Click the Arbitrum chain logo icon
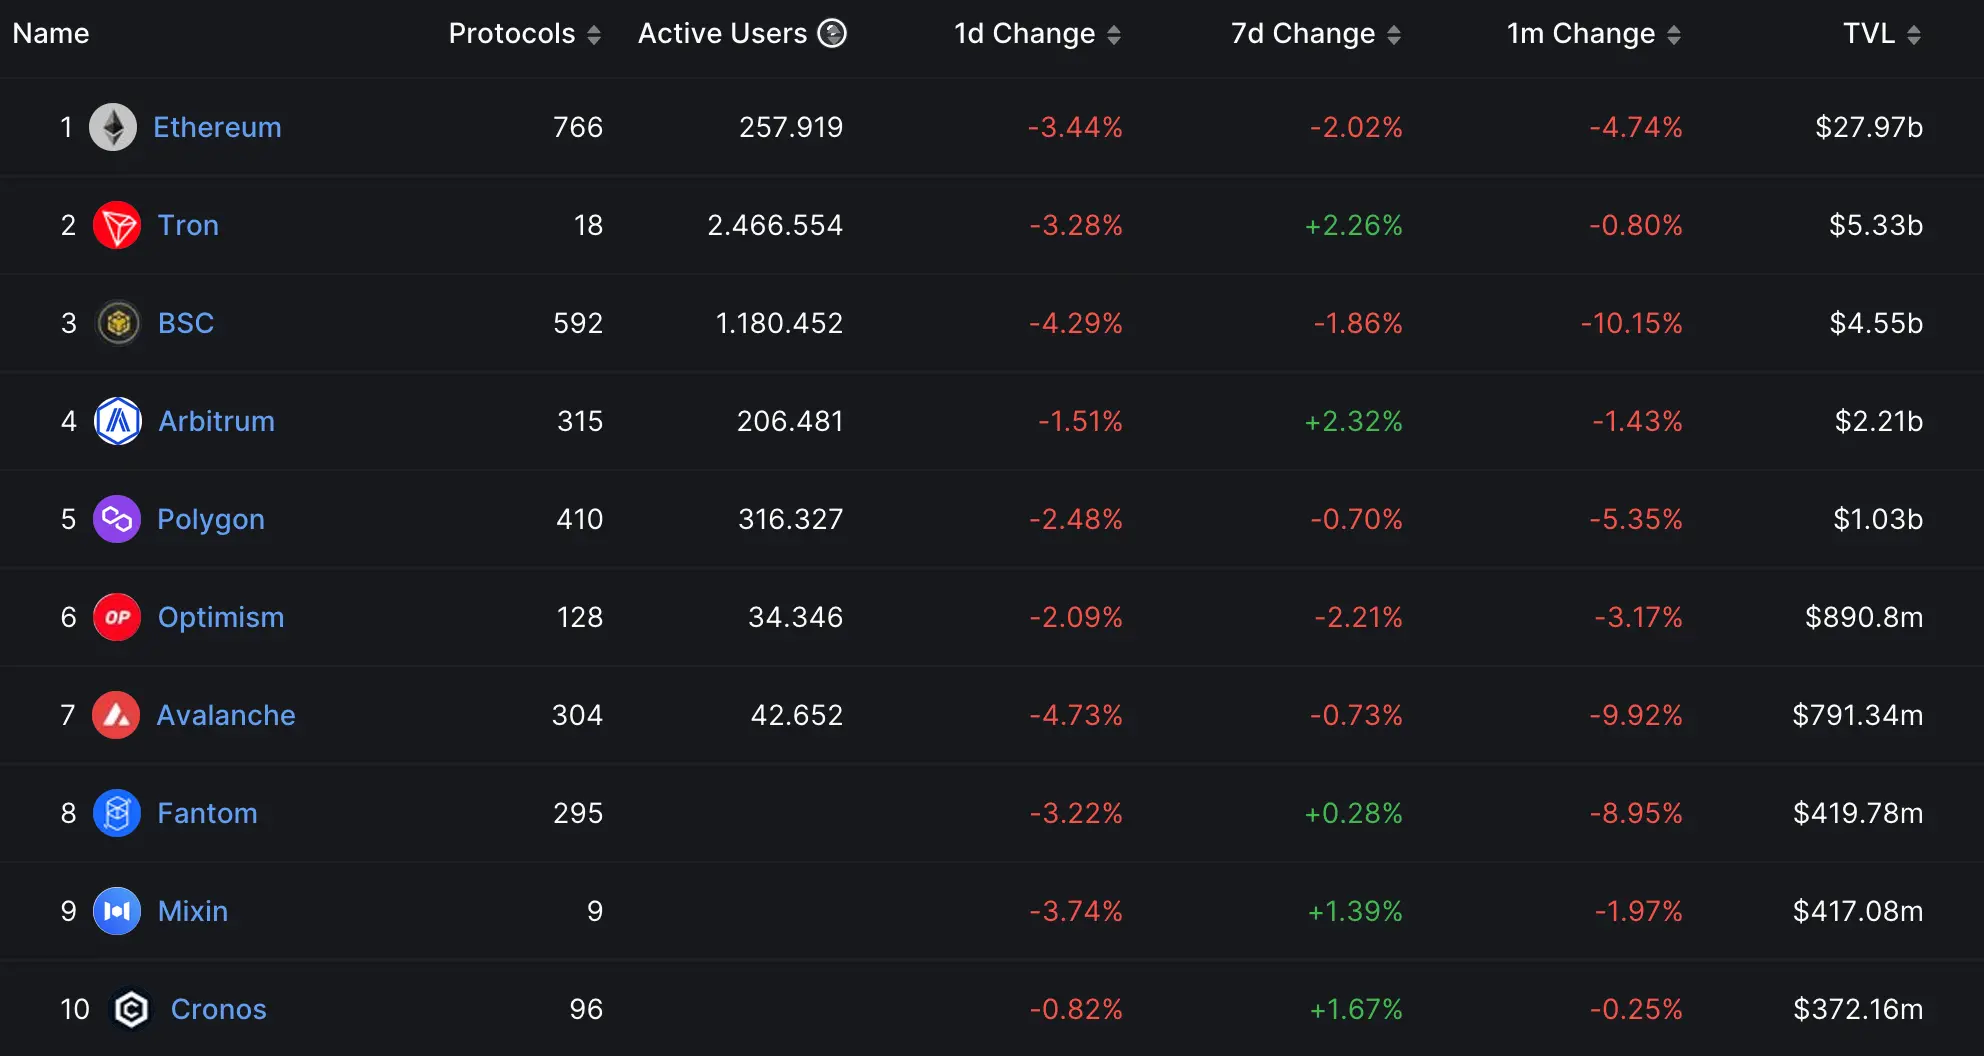Viewport: 1984px width, 1056px height. tap(118, 421)
